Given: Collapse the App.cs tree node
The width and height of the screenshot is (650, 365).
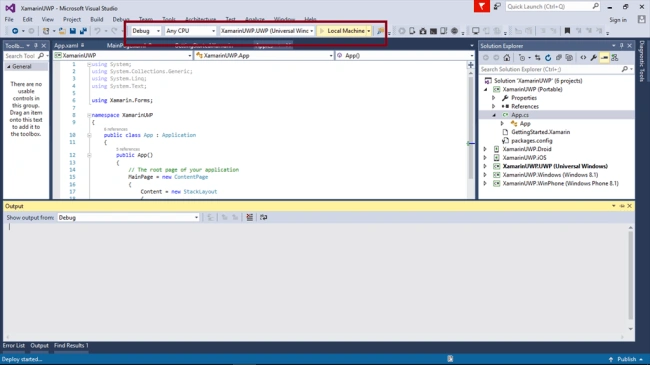Looking at the screenshot, I should click(494, 115).
